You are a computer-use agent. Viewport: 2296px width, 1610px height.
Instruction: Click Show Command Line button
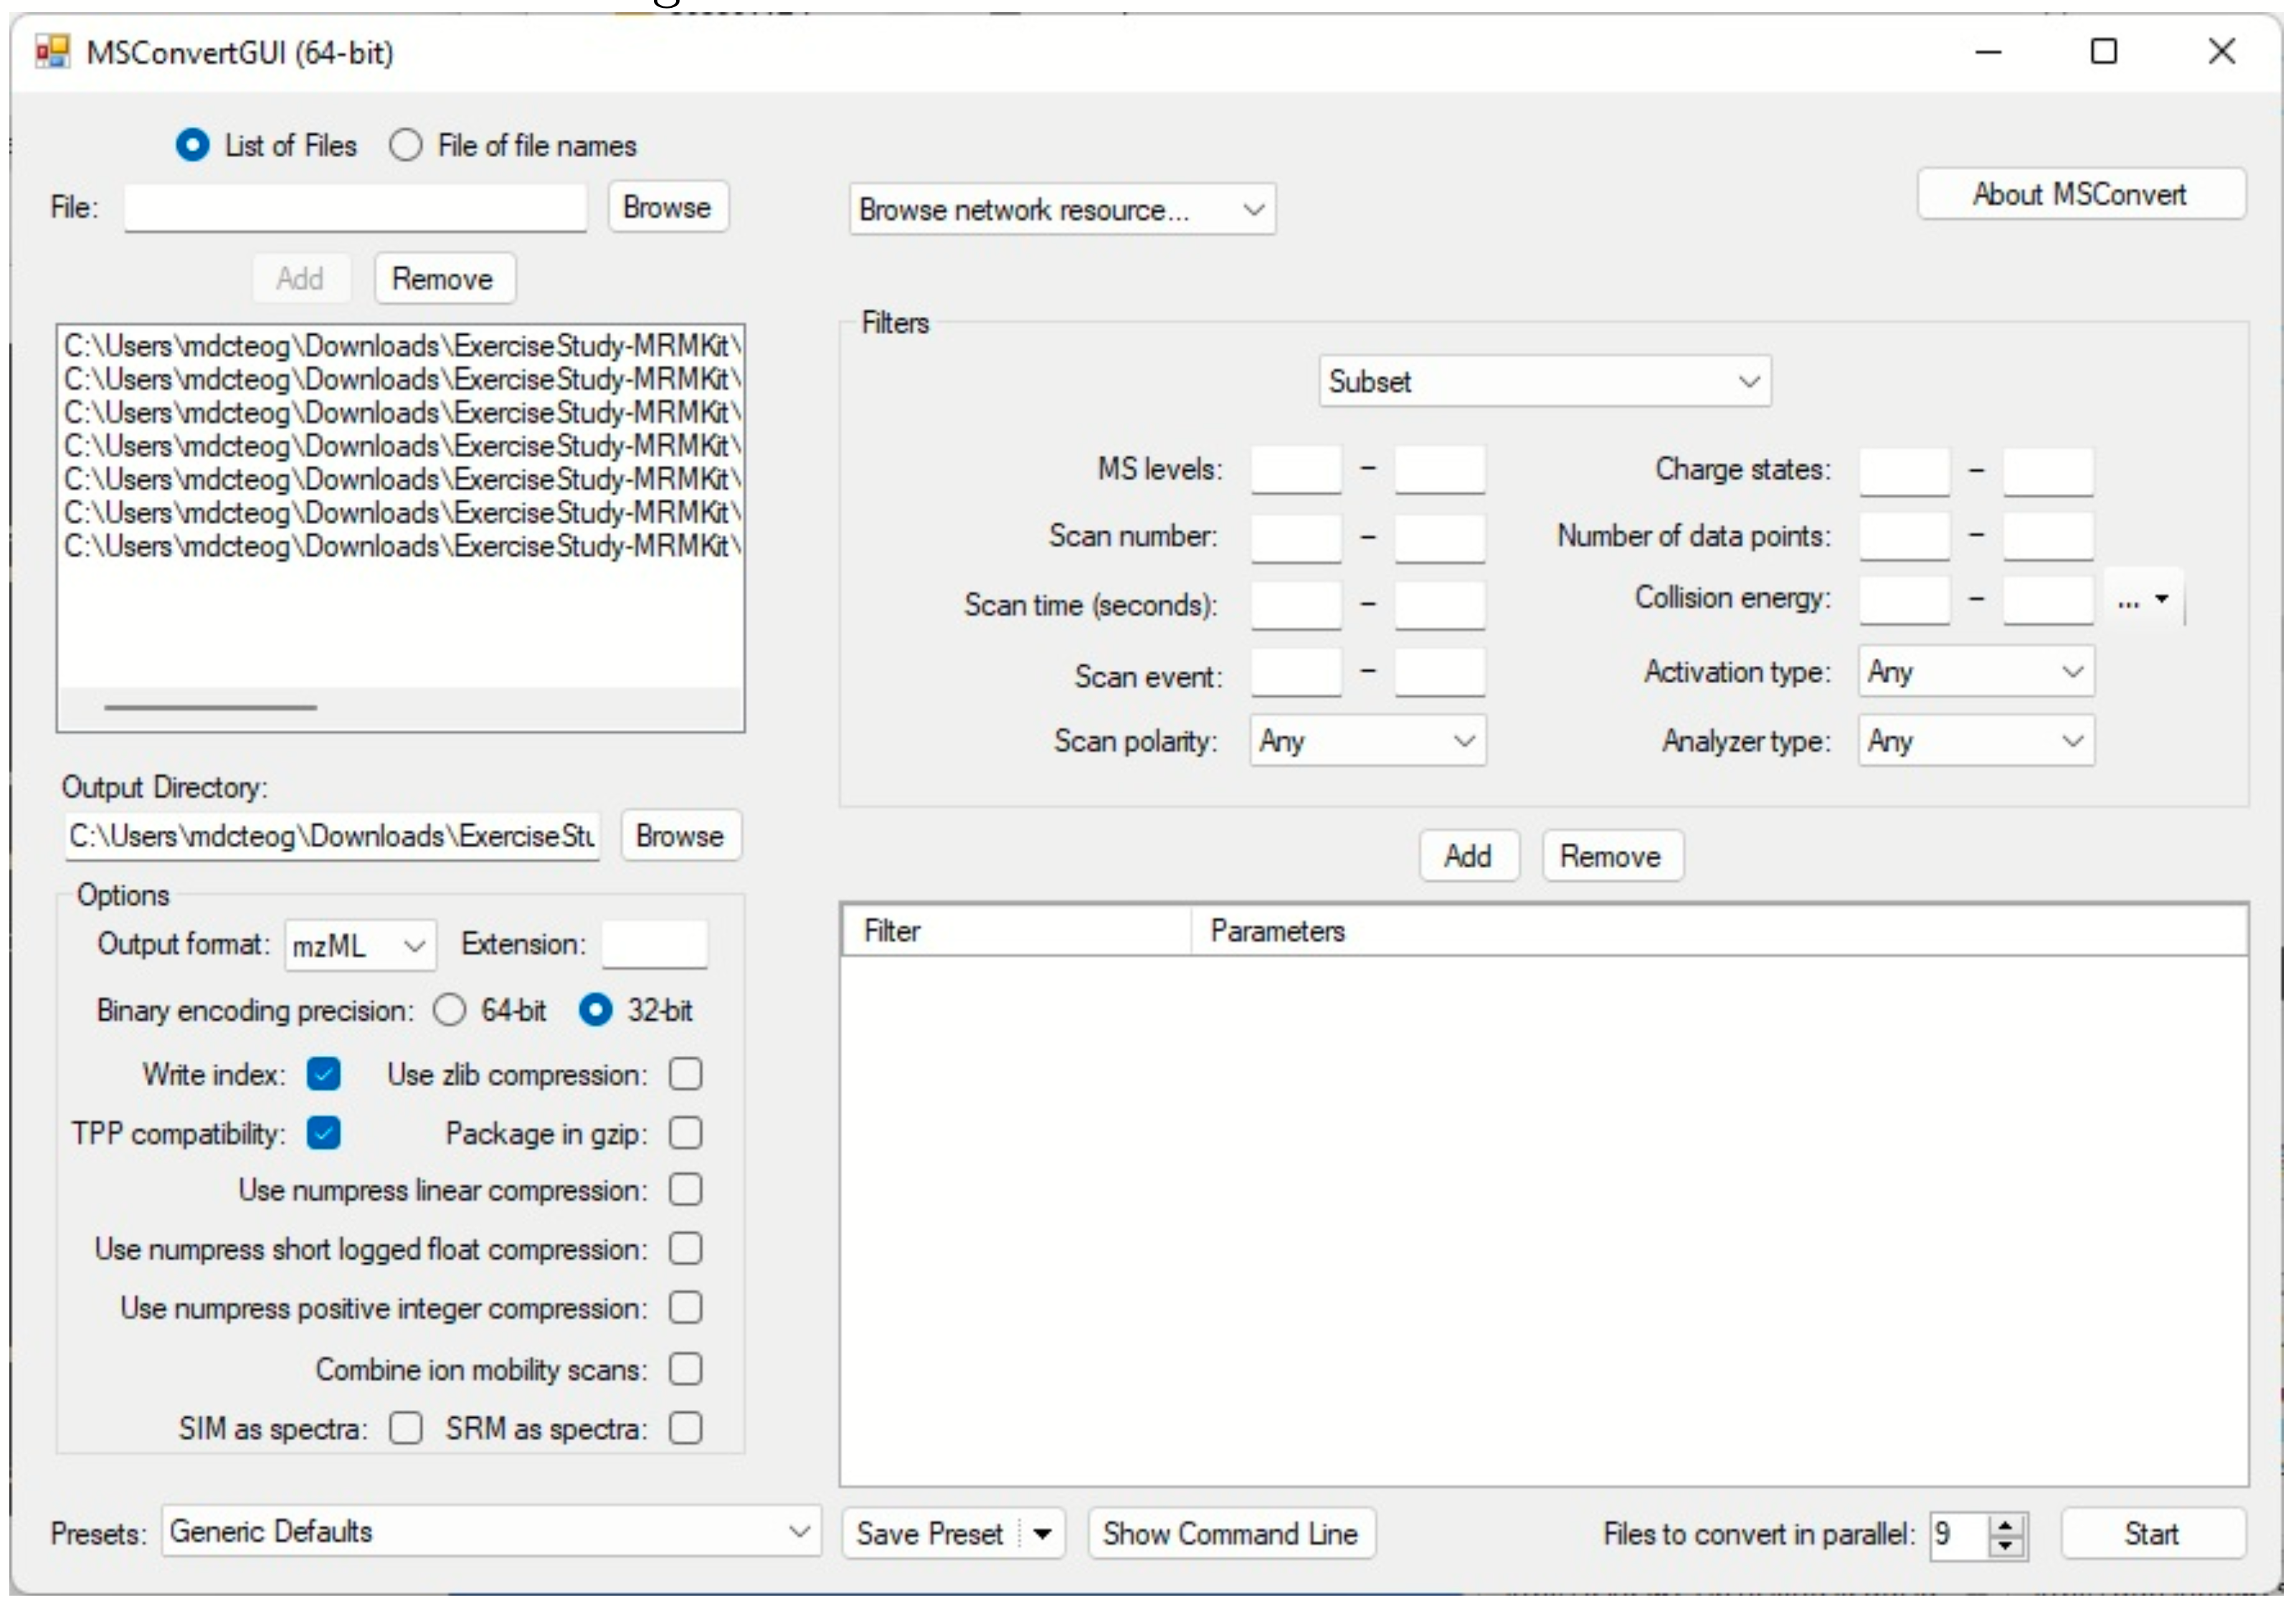click(1230, 1534)
